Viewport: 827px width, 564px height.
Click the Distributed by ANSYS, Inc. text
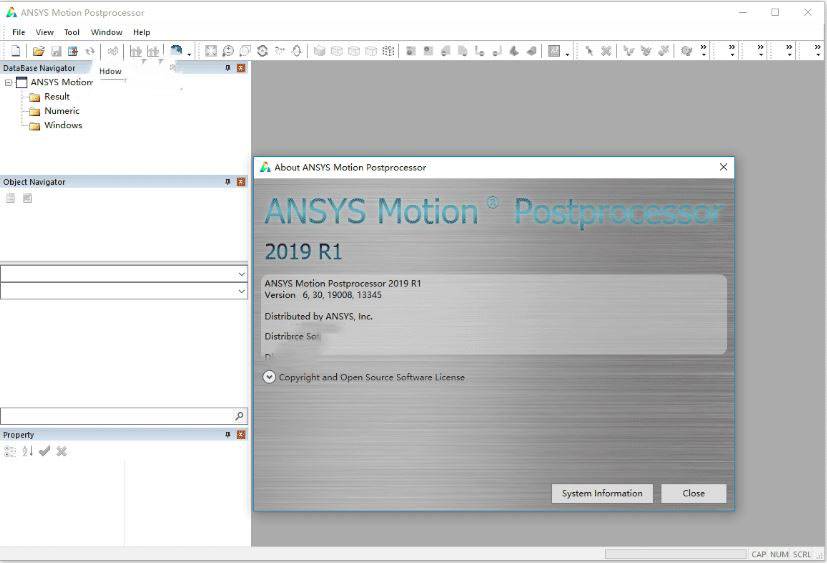[x=319, y=317]
